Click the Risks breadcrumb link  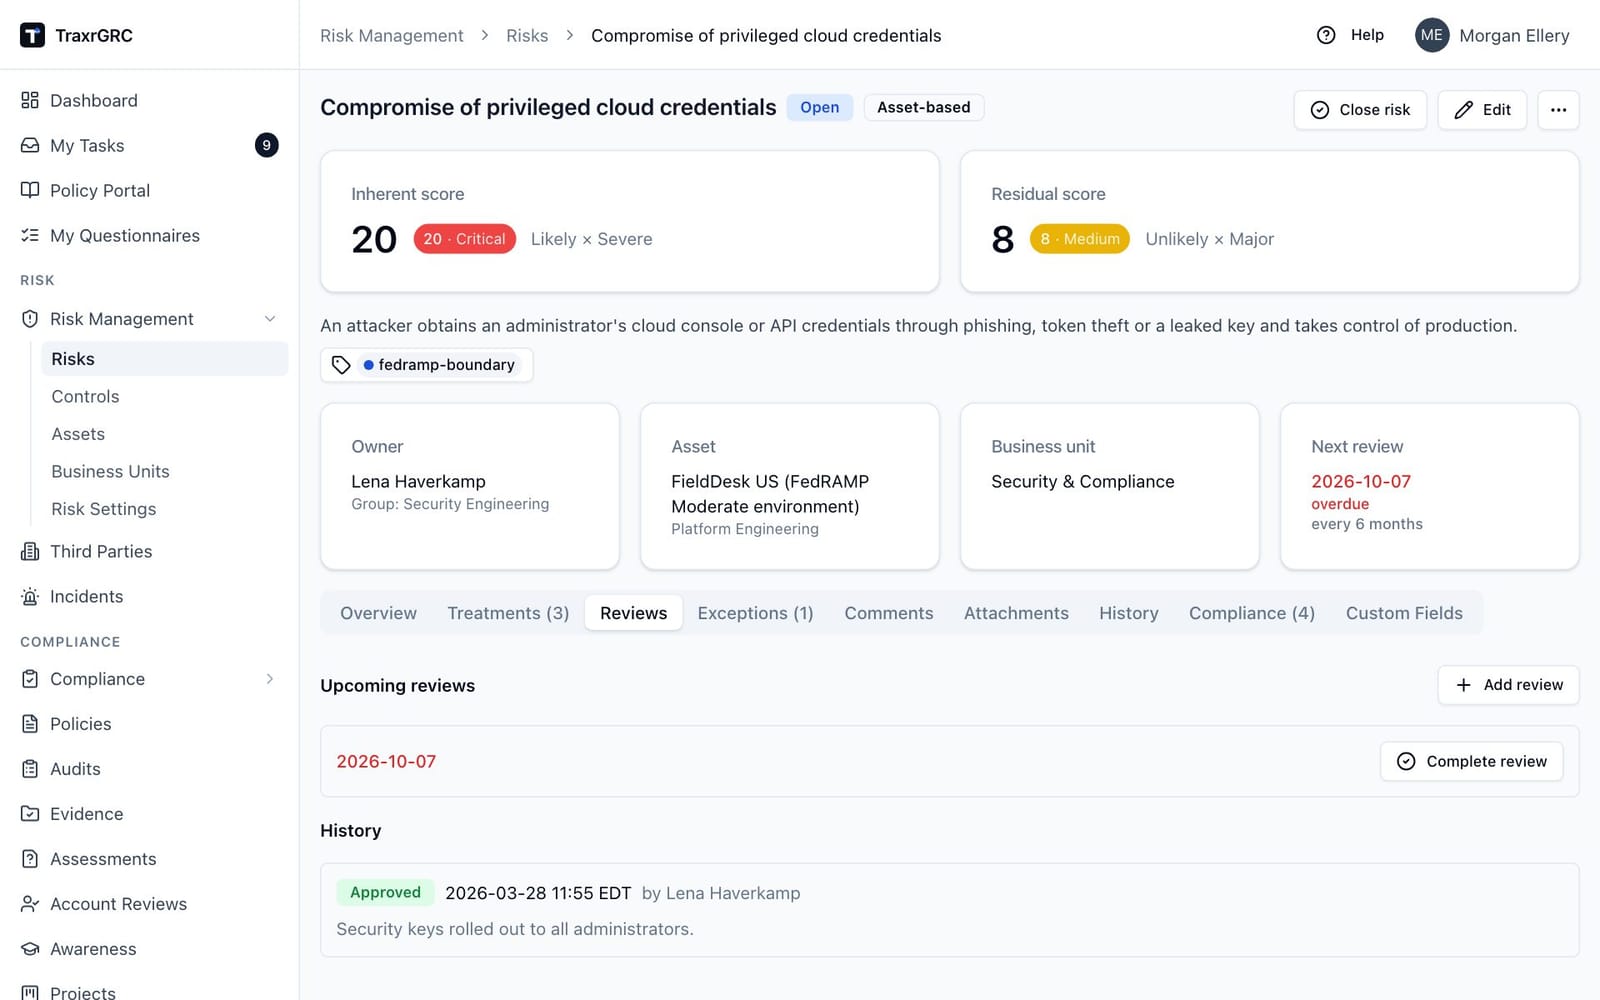pos(527,35)
